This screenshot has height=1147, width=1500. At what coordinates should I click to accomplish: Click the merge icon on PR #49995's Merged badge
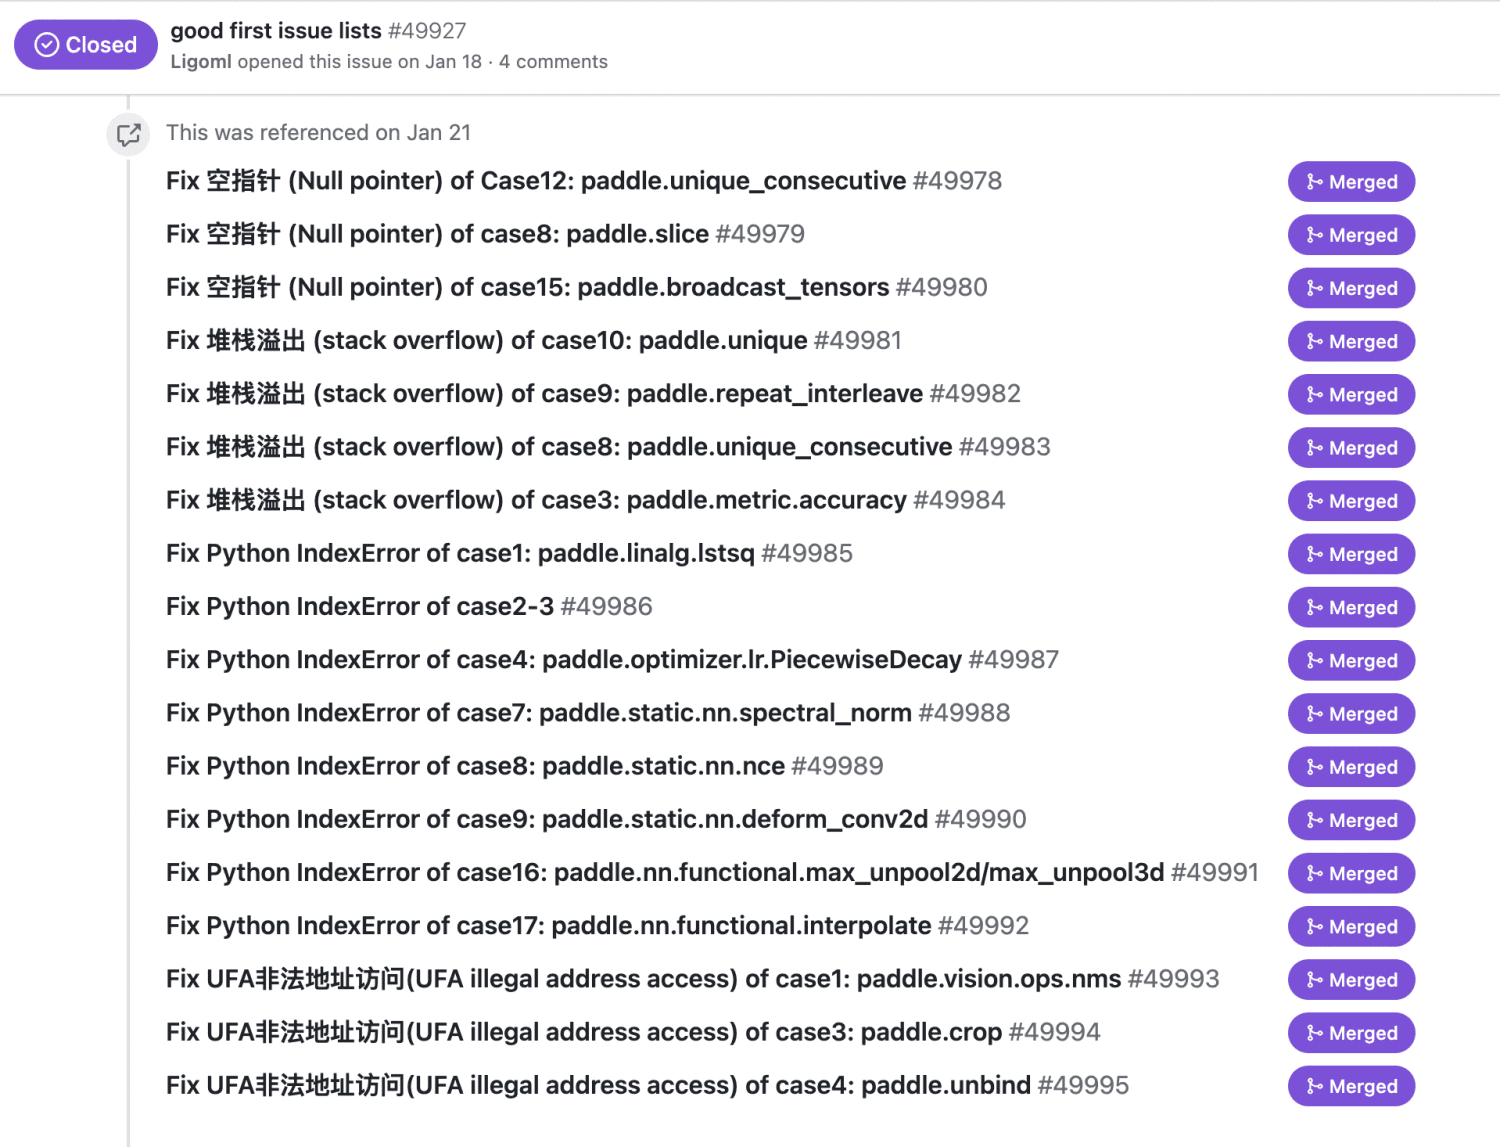tap(1315, 1086)
